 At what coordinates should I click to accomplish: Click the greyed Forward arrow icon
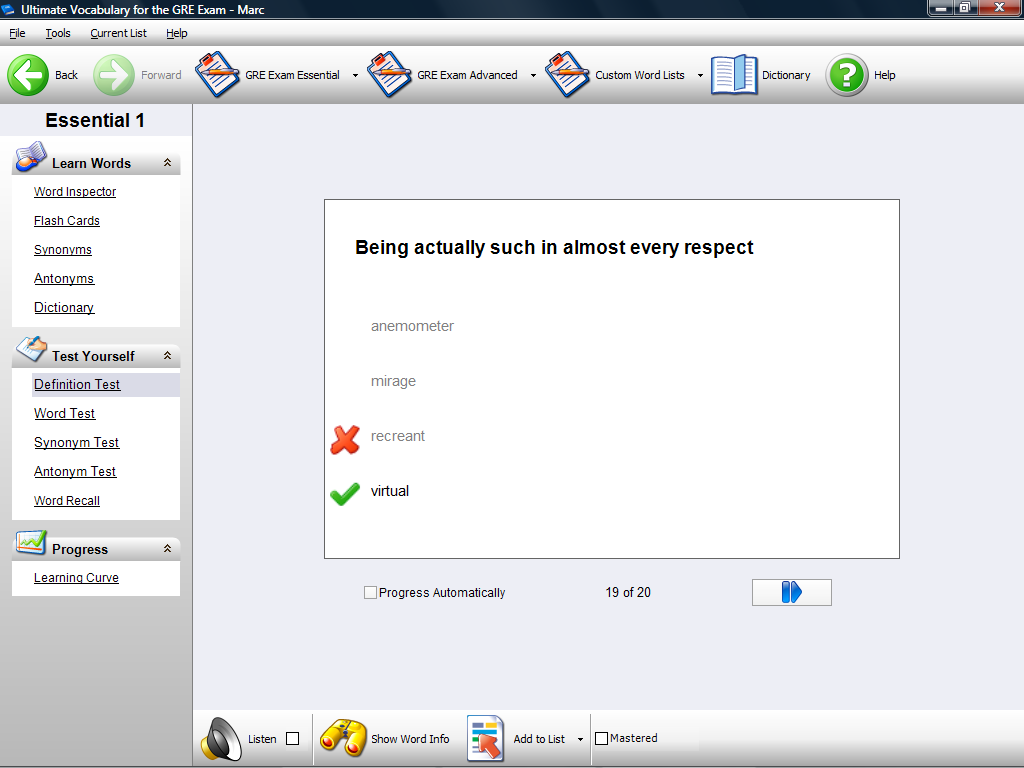[114, 75]
